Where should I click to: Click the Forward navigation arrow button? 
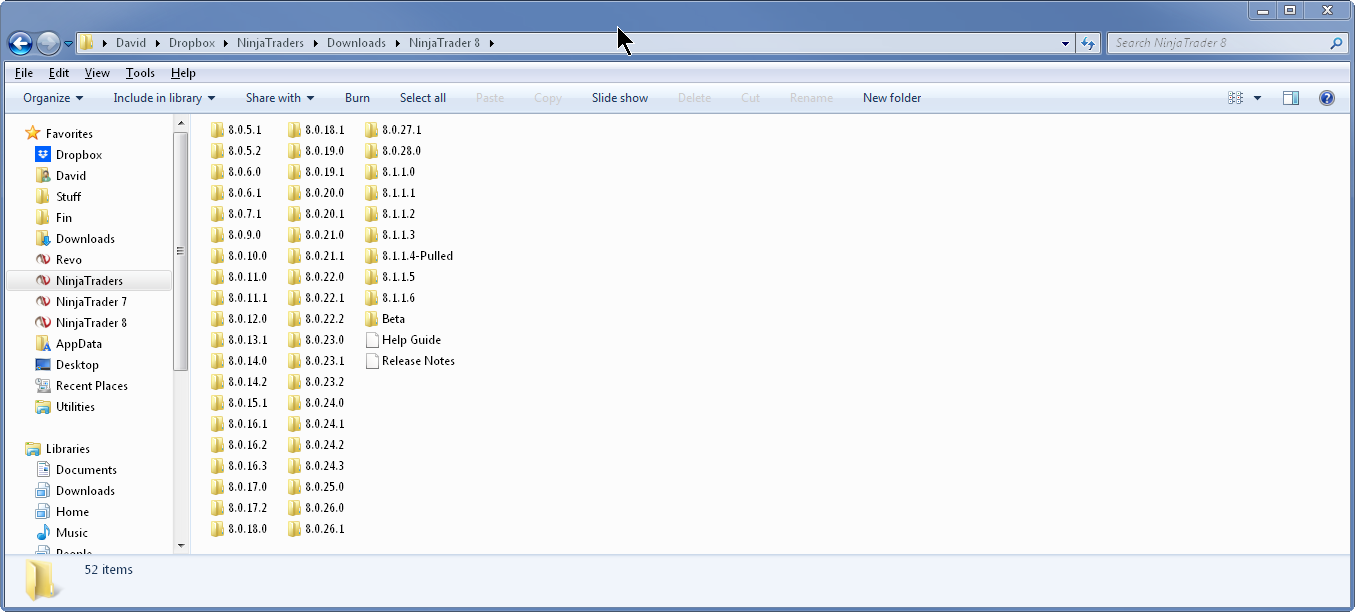[x=48, y=43]
